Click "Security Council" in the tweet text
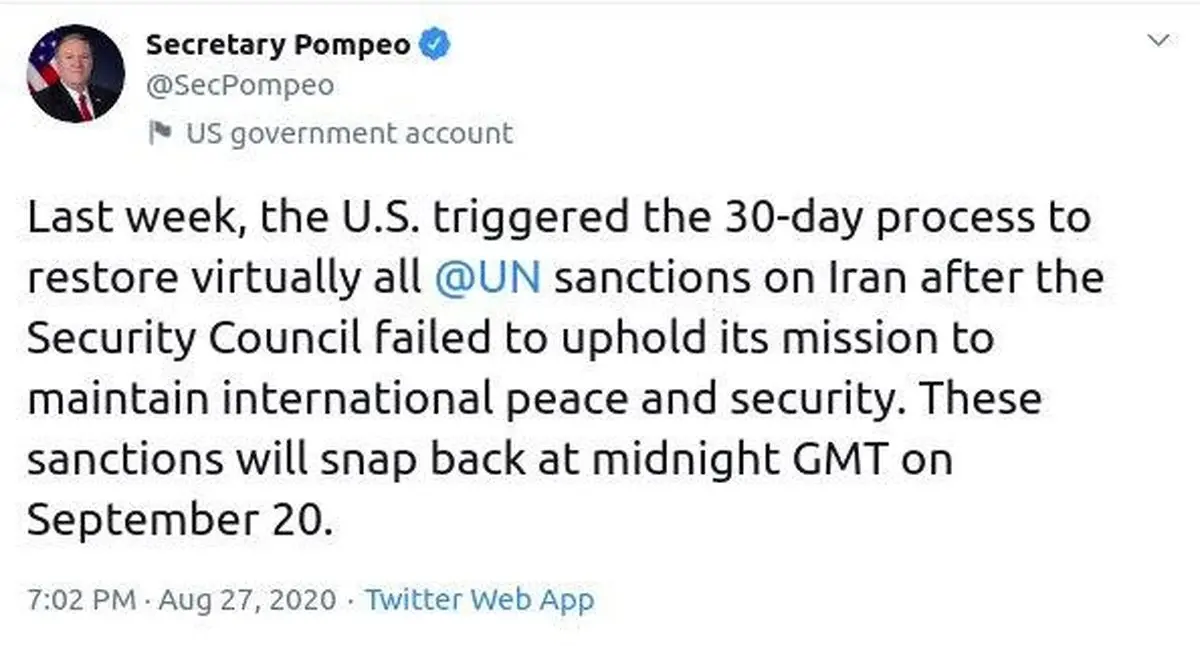Viewport: 1200px width, 646px height. point(194,338)
